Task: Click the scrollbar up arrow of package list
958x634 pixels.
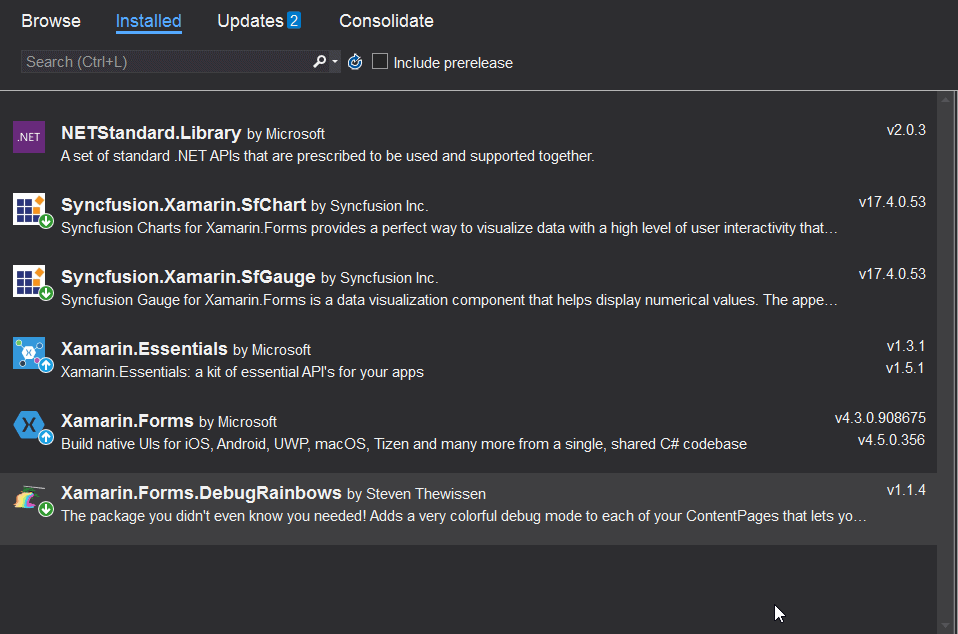Action: 946,99
